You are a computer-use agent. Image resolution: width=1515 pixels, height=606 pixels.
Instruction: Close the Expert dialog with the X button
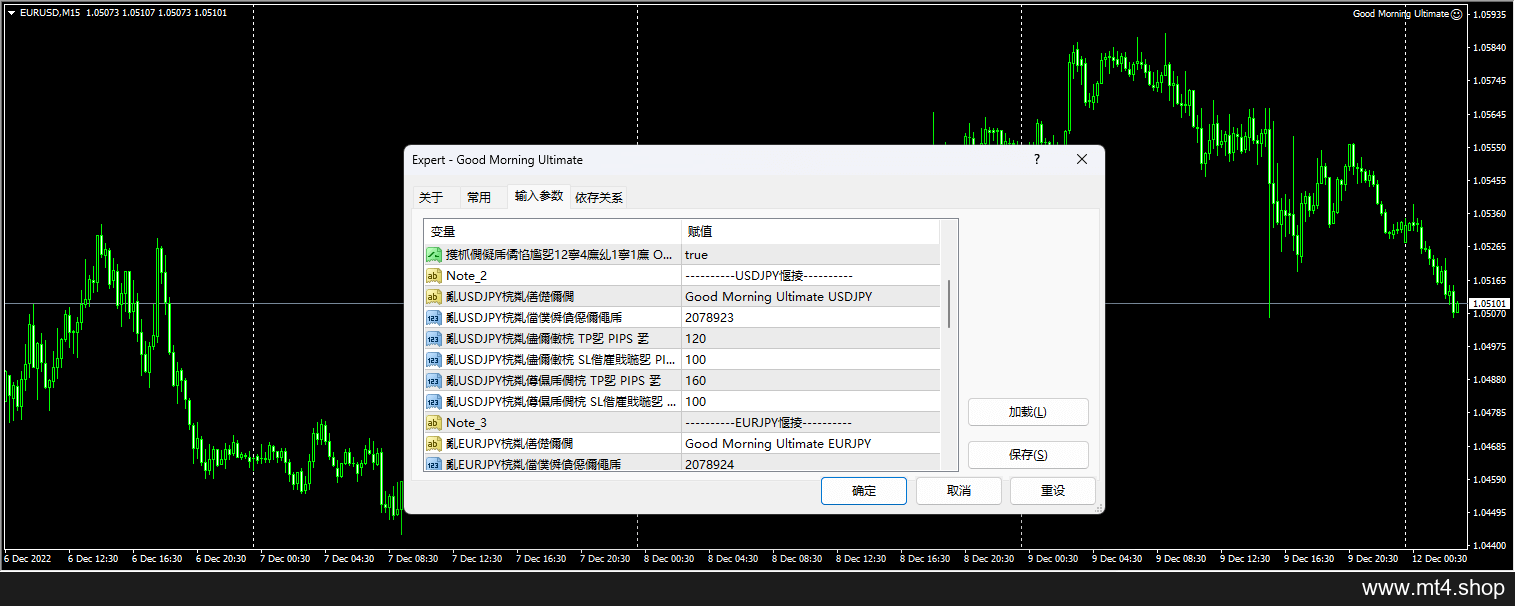point(1082,160)
